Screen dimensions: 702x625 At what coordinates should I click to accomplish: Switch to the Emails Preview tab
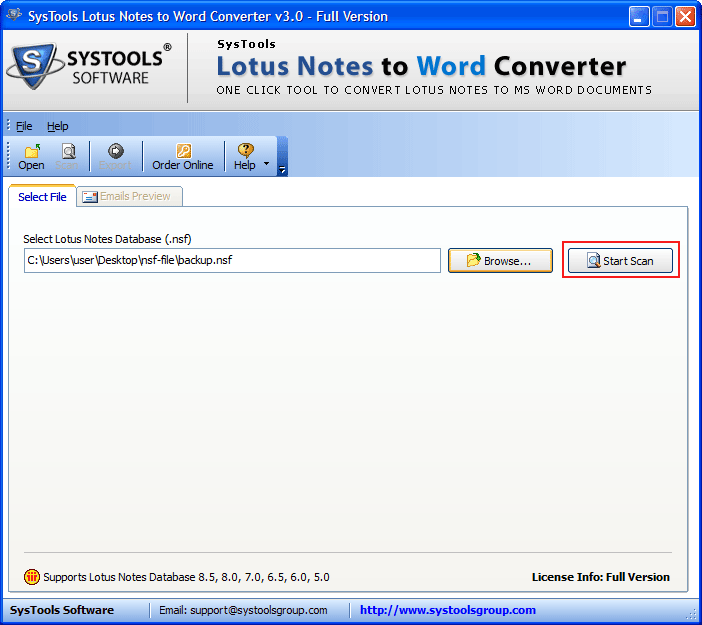click(x=129, y=196)
